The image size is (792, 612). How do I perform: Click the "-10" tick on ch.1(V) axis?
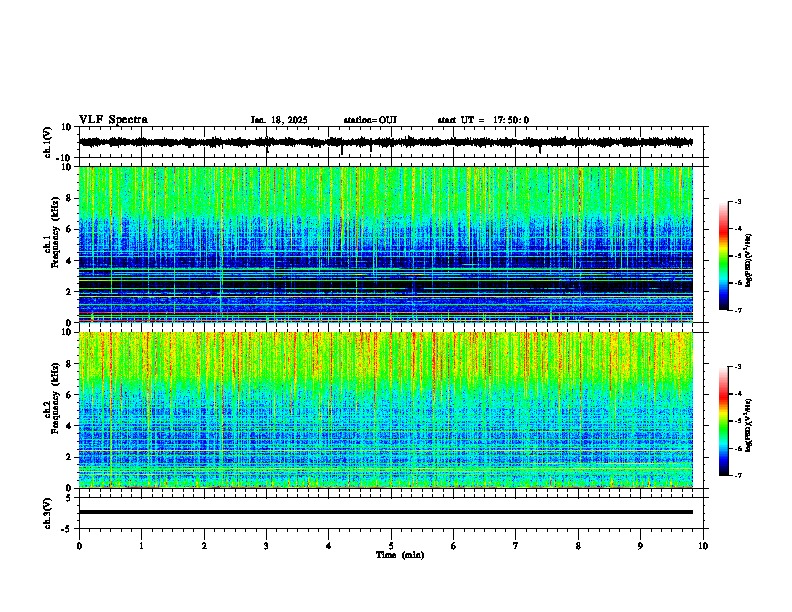(x=65, y=158)
